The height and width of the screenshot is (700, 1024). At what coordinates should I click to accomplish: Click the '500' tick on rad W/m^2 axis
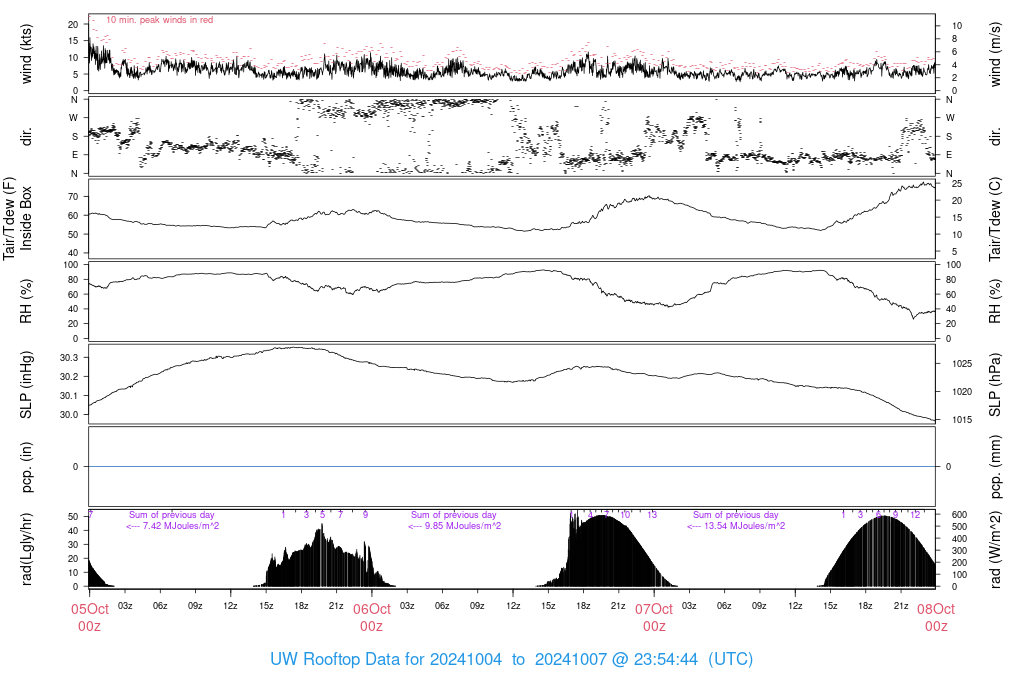959,527
